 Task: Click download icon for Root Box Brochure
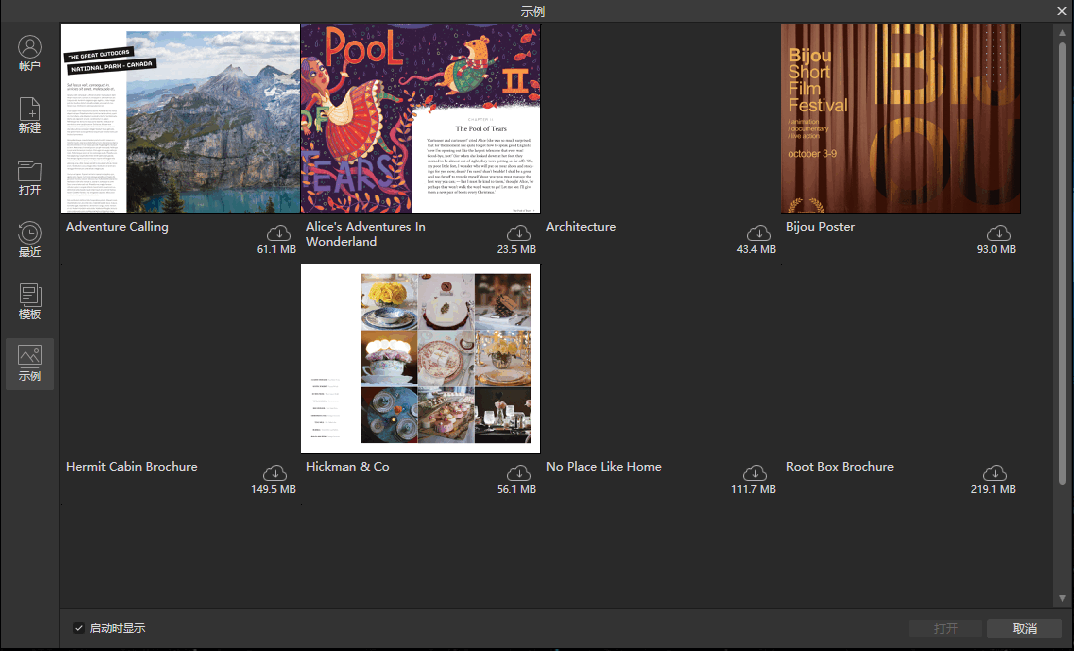(x=995, y=473)
